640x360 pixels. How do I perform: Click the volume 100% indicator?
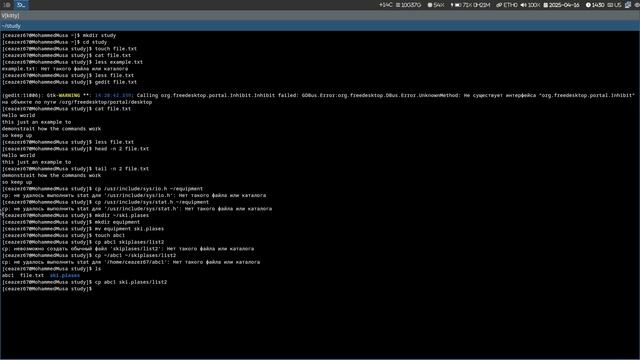point(530,5)
